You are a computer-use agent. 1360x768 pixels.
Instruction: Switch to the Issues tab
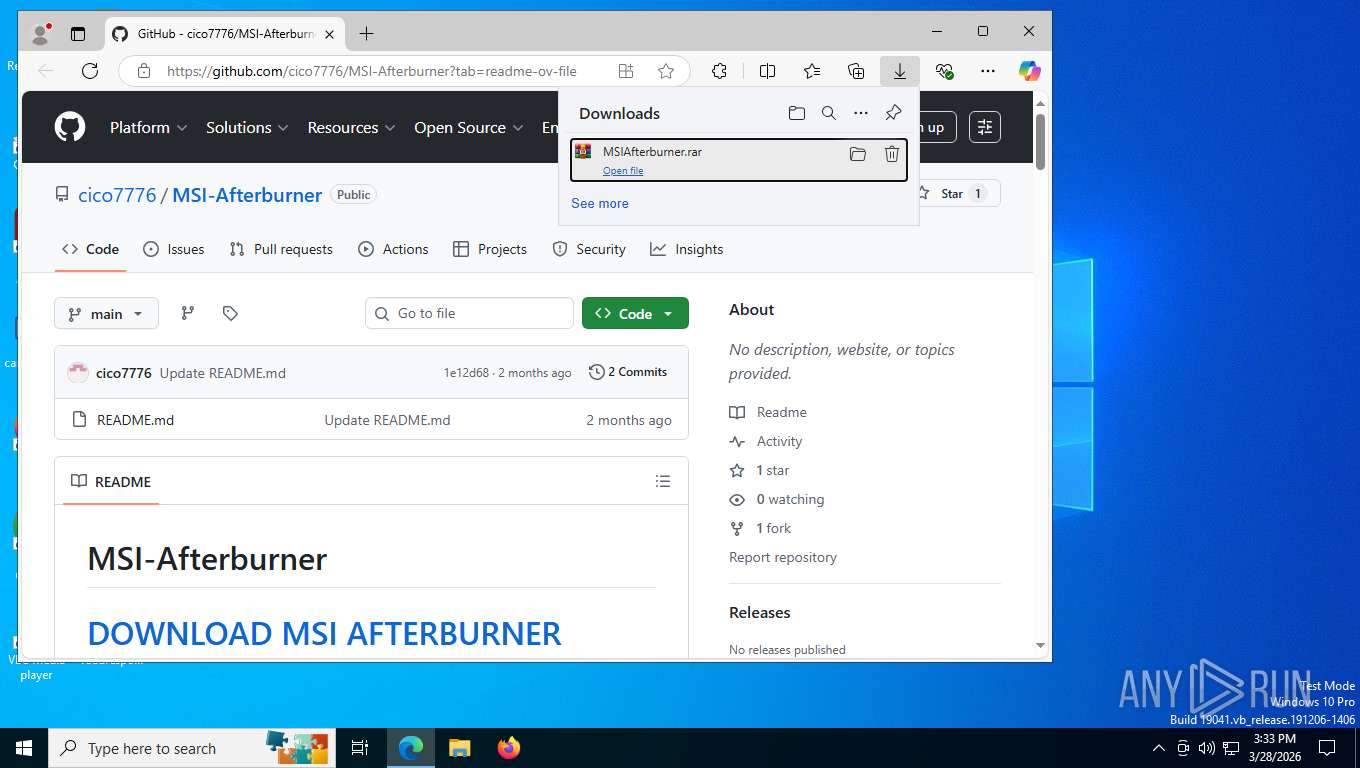[174, 249]
